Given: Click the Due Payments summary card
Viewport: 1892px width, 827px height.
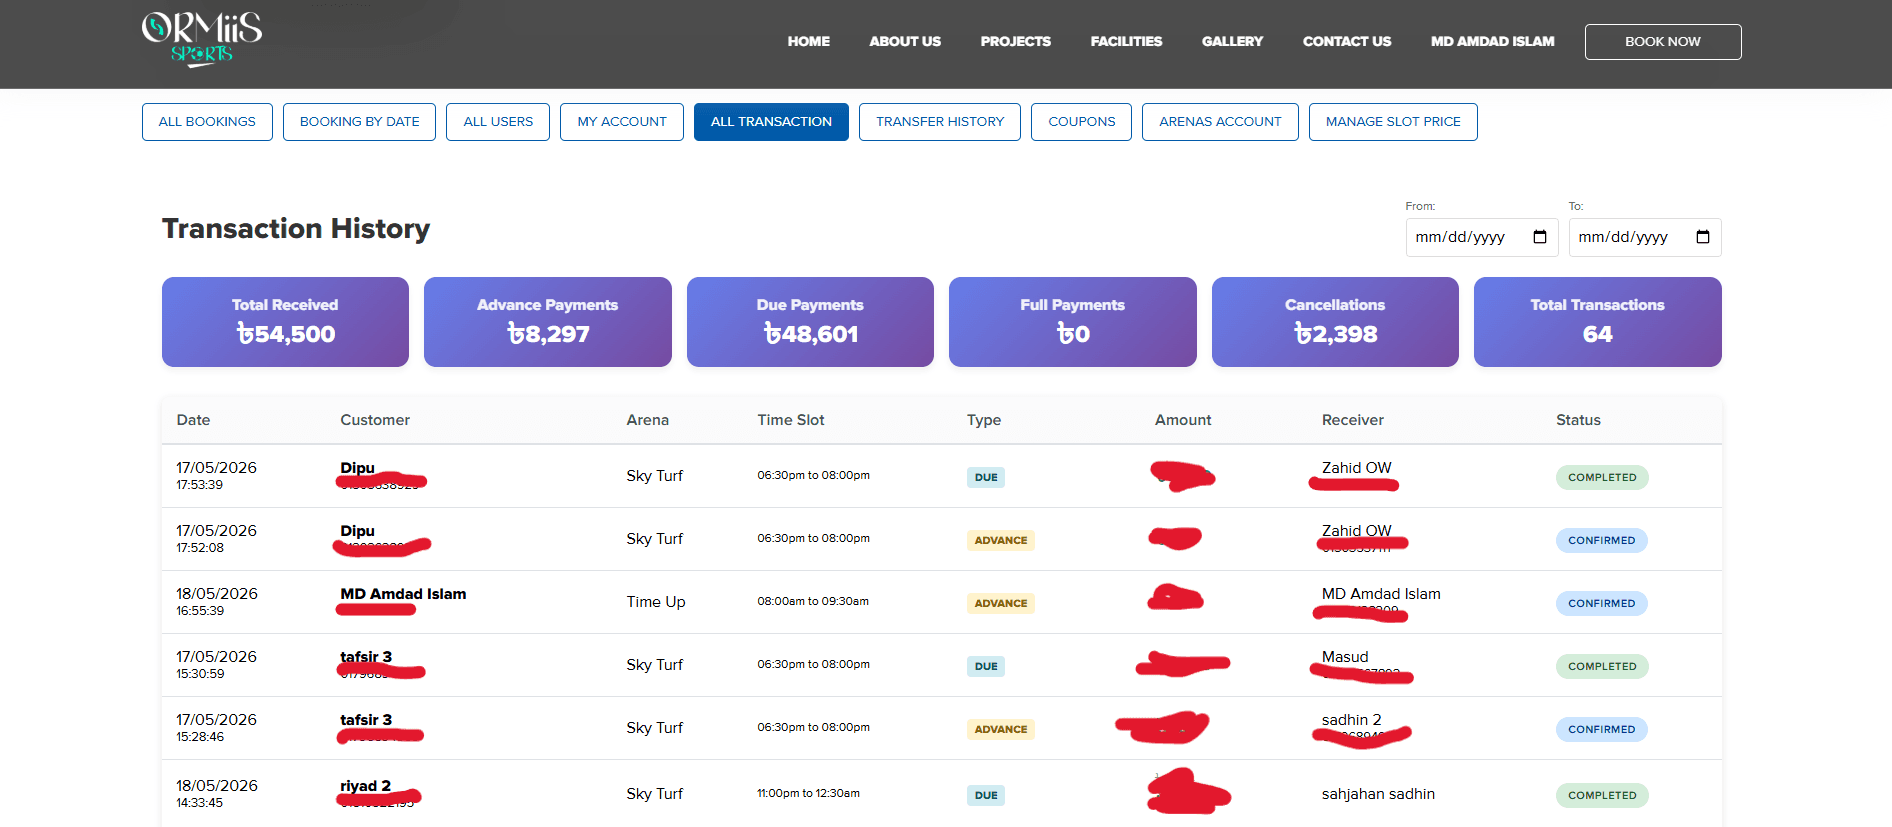Looking at the screenshot, I should click(x=810, y=322).
